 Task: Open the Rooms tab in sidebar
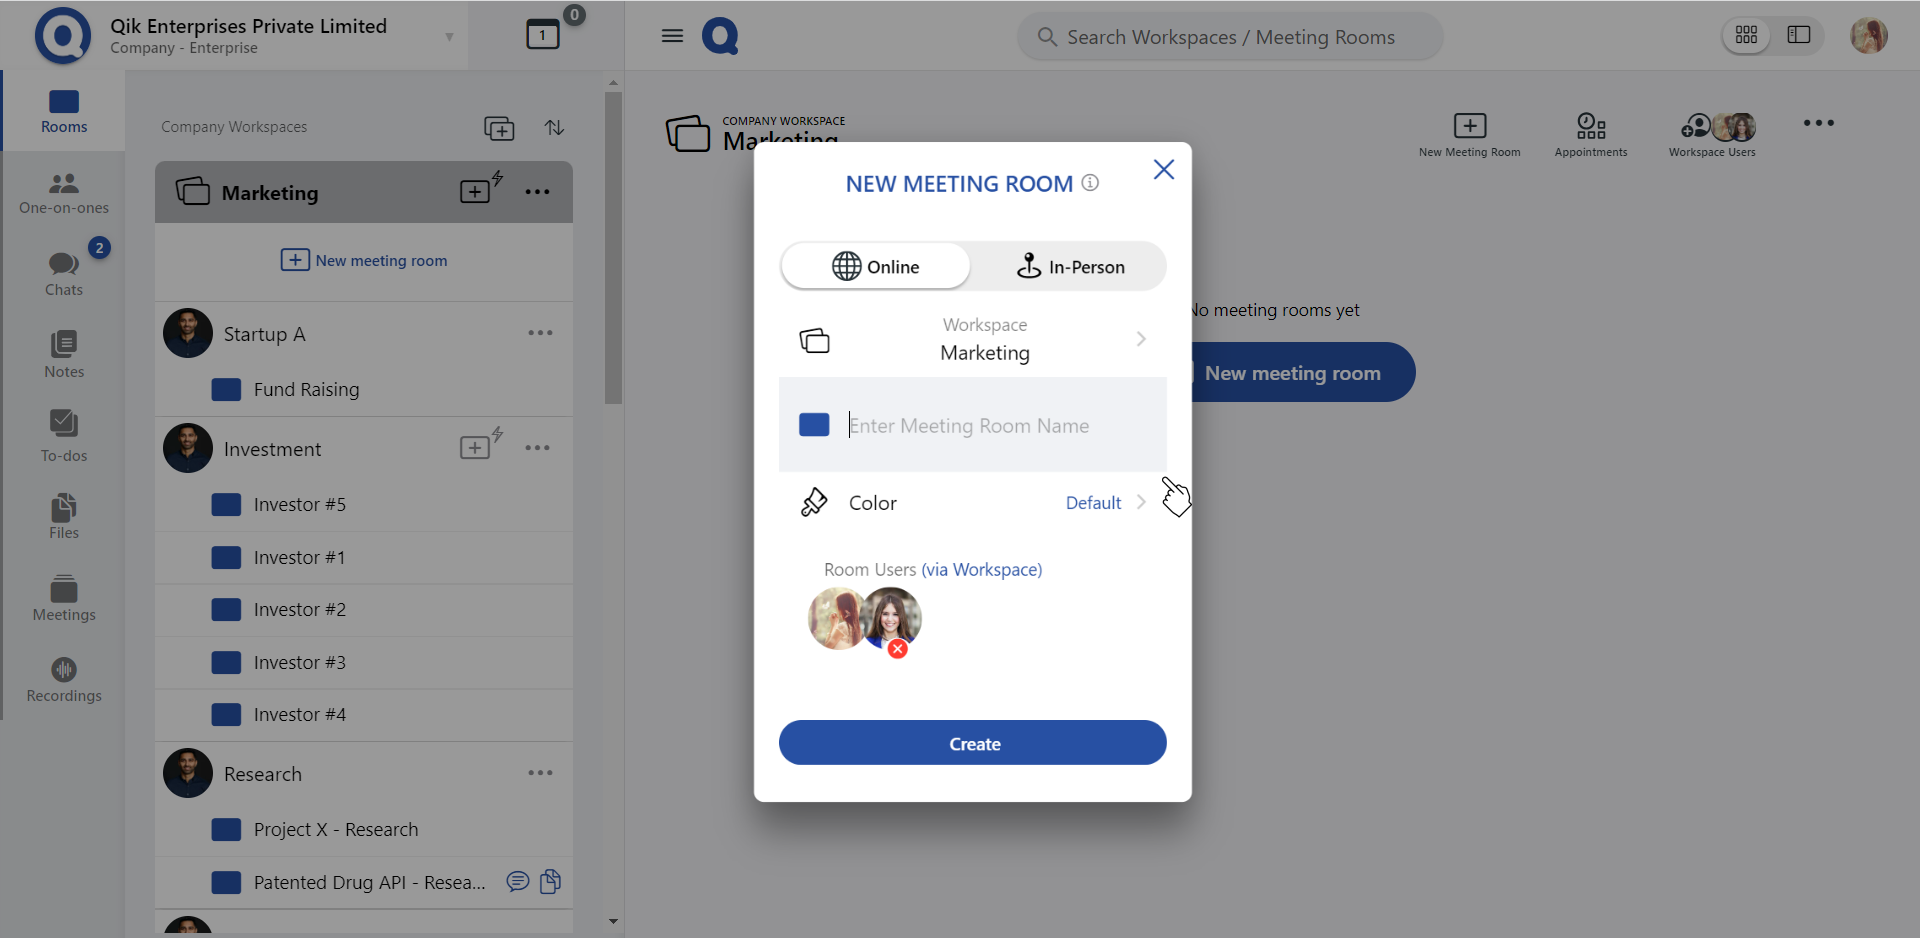click(x=64, y=110)
